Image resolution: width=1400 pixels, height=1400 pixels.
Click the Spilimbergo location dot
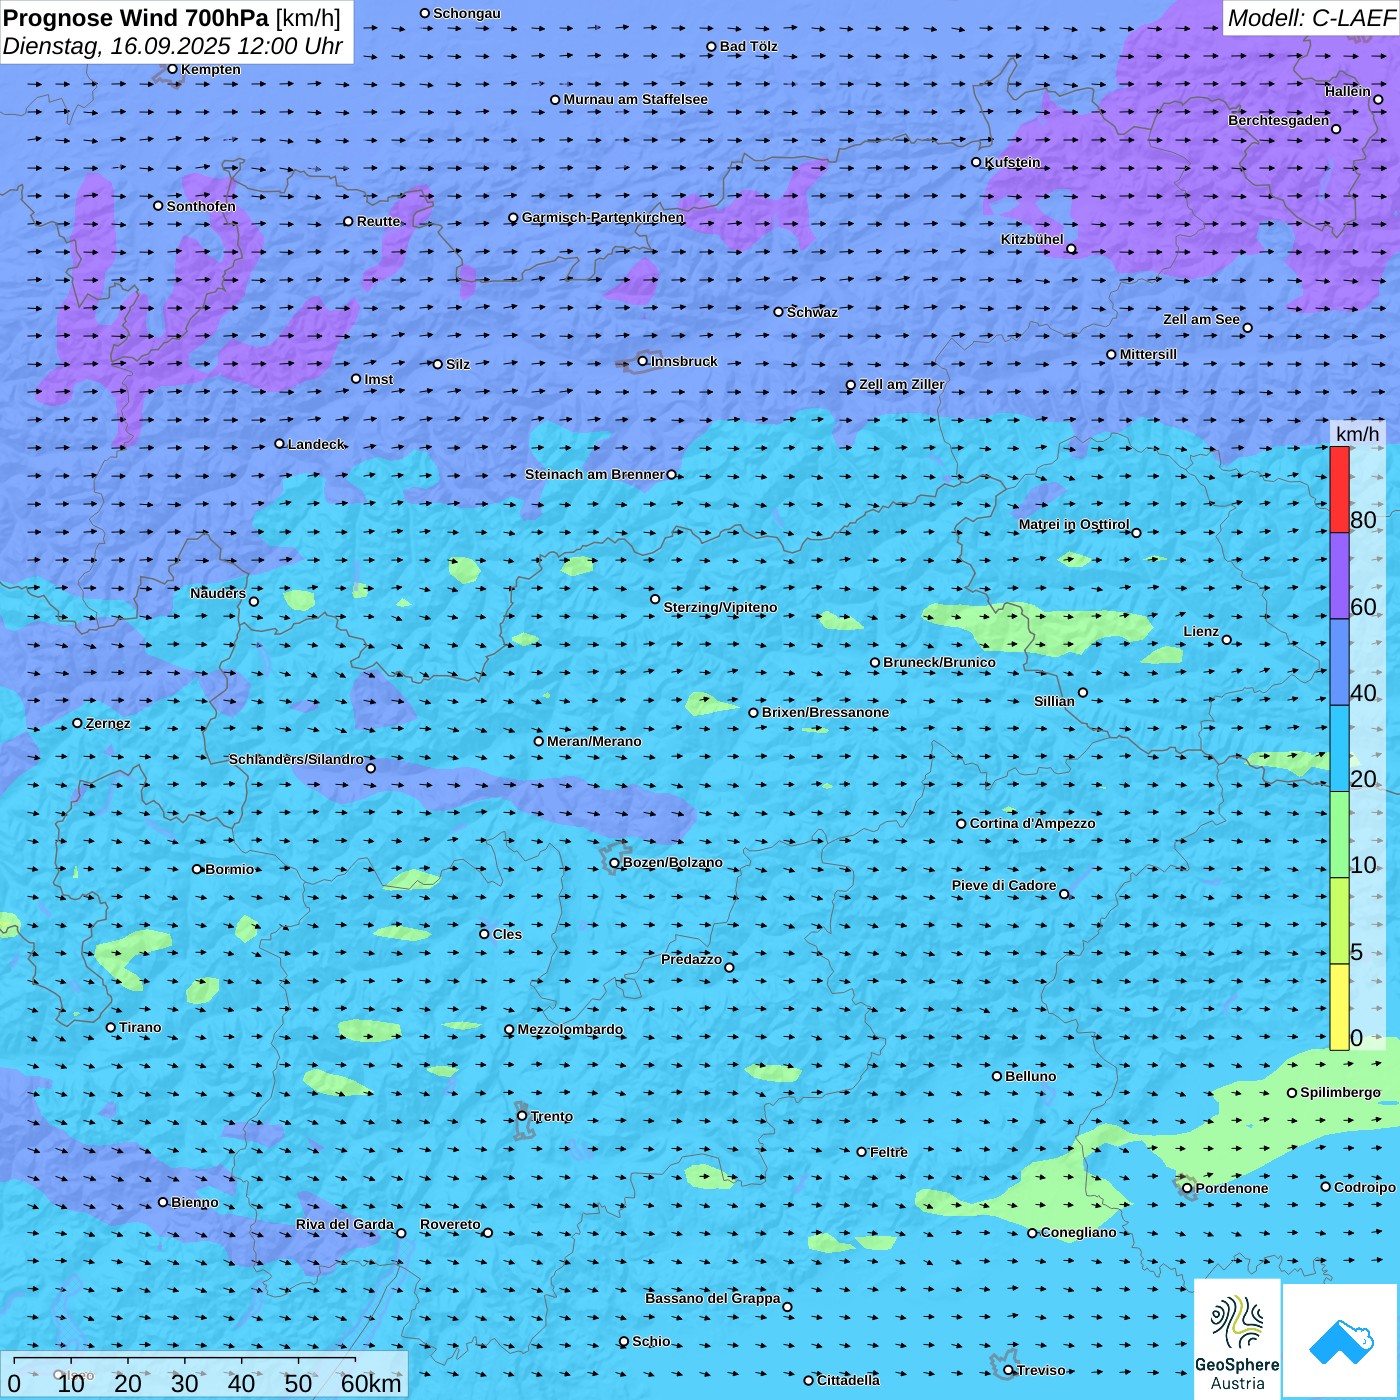click(x=1292, y=1093)
